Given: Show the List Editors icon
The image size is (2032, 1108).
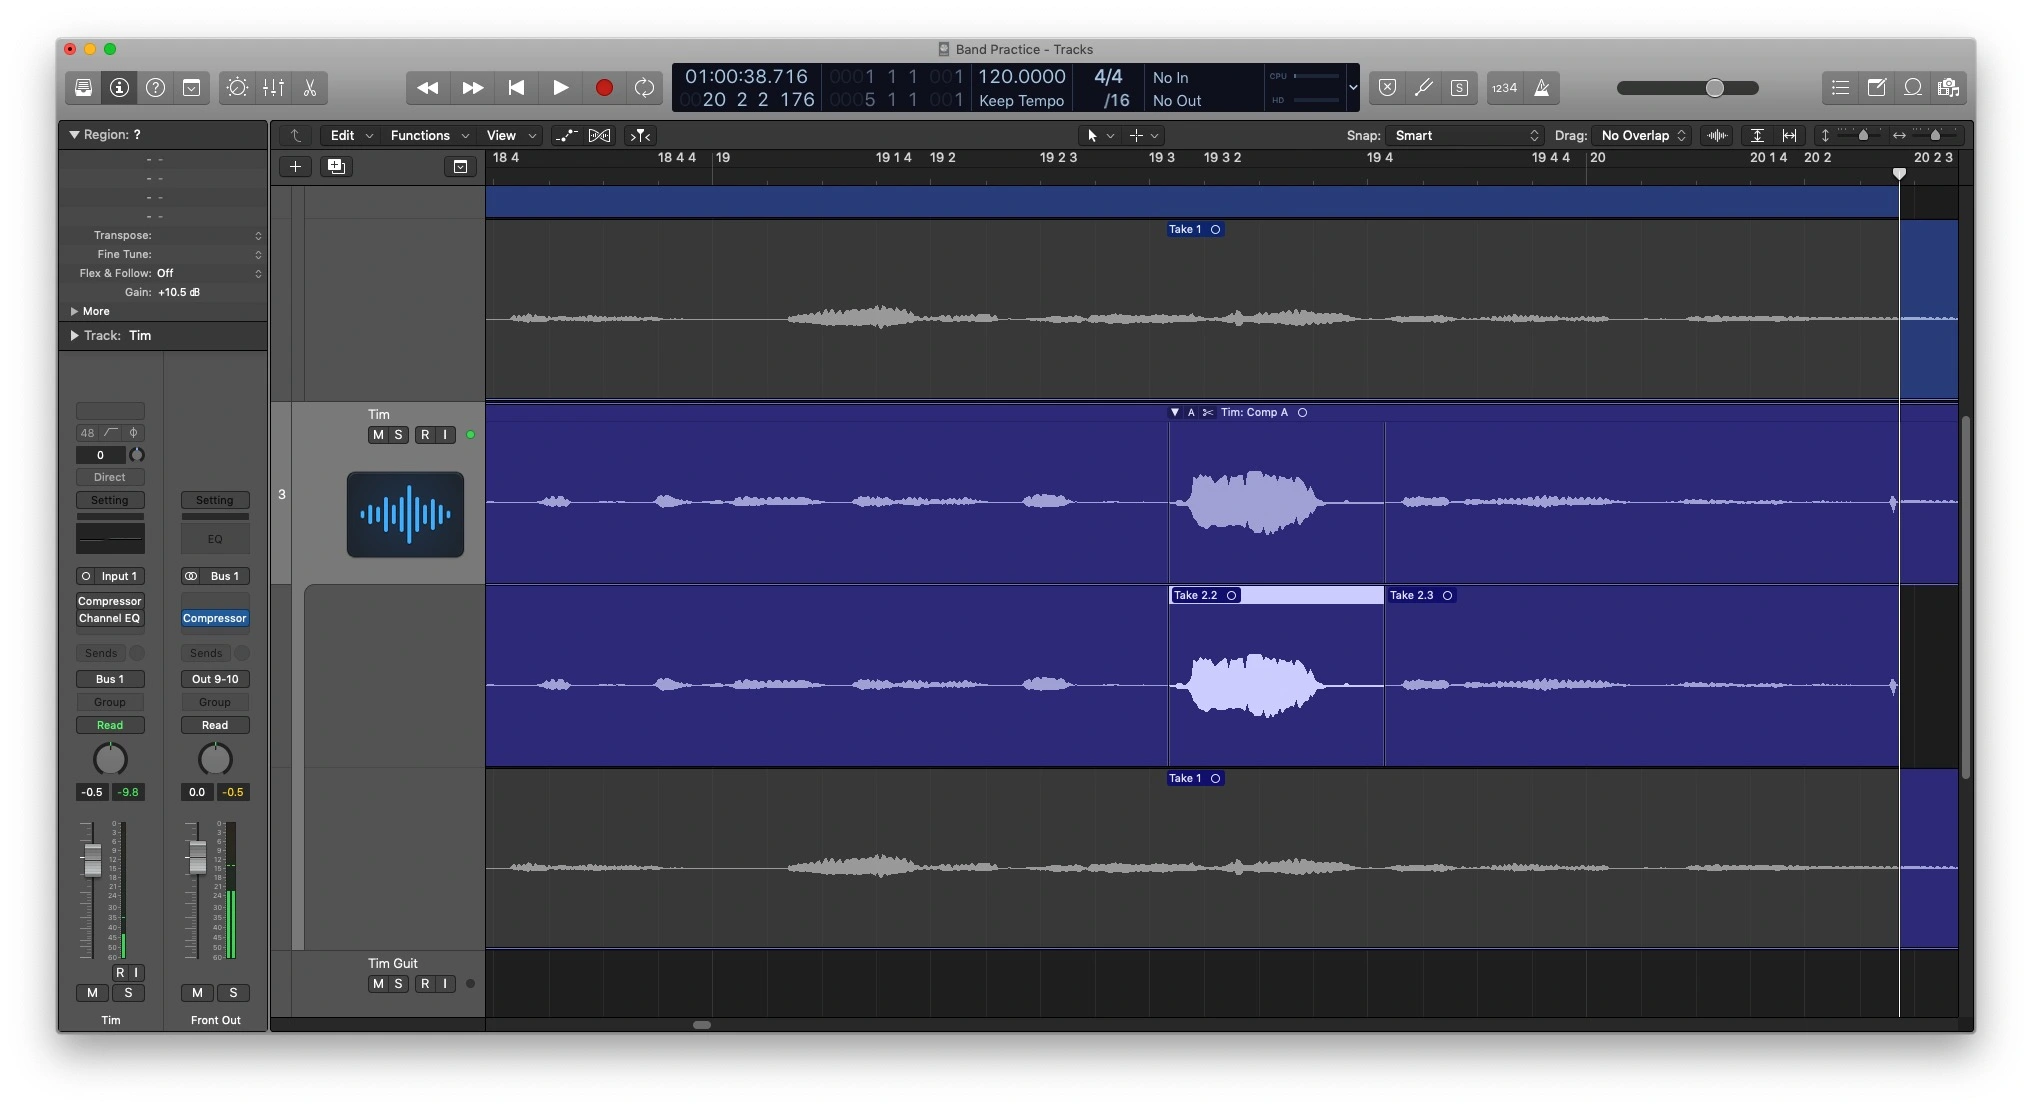Looking at the screenshot, I should click(x=1840, y=88).
